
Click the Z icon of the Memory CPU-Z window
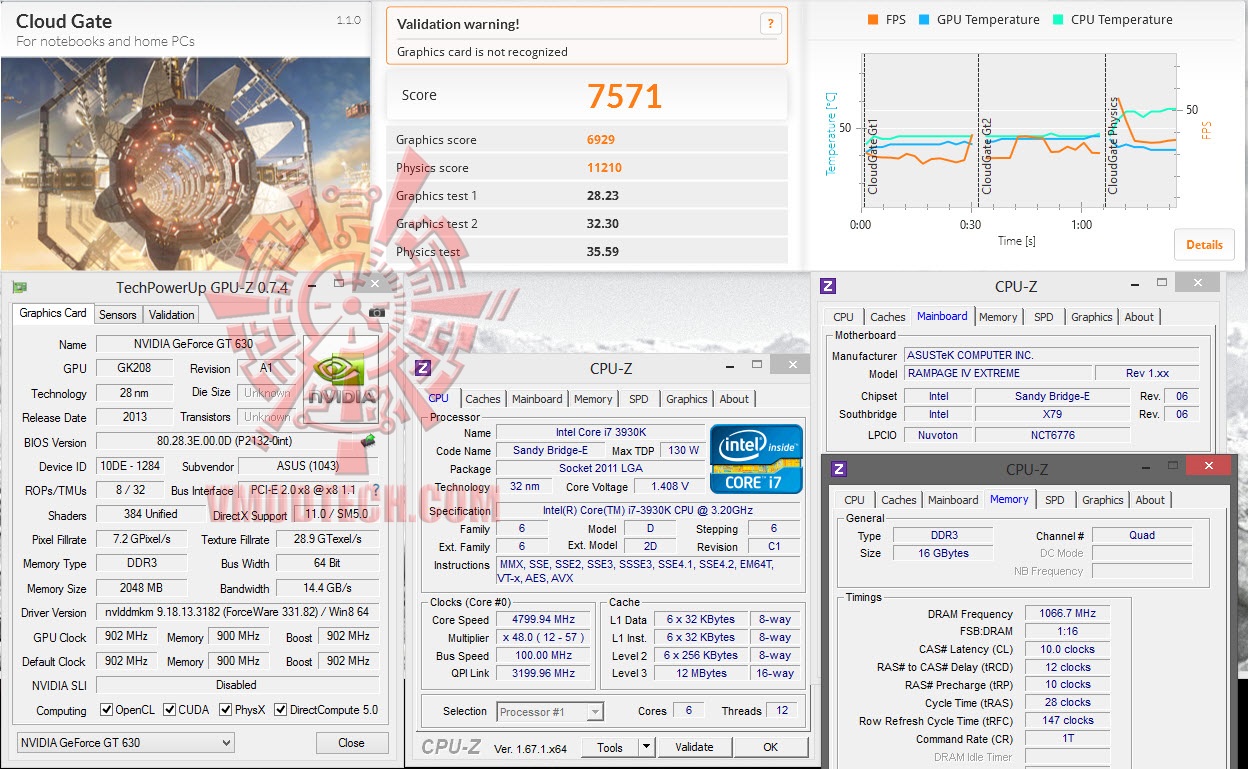pos(840,469)
